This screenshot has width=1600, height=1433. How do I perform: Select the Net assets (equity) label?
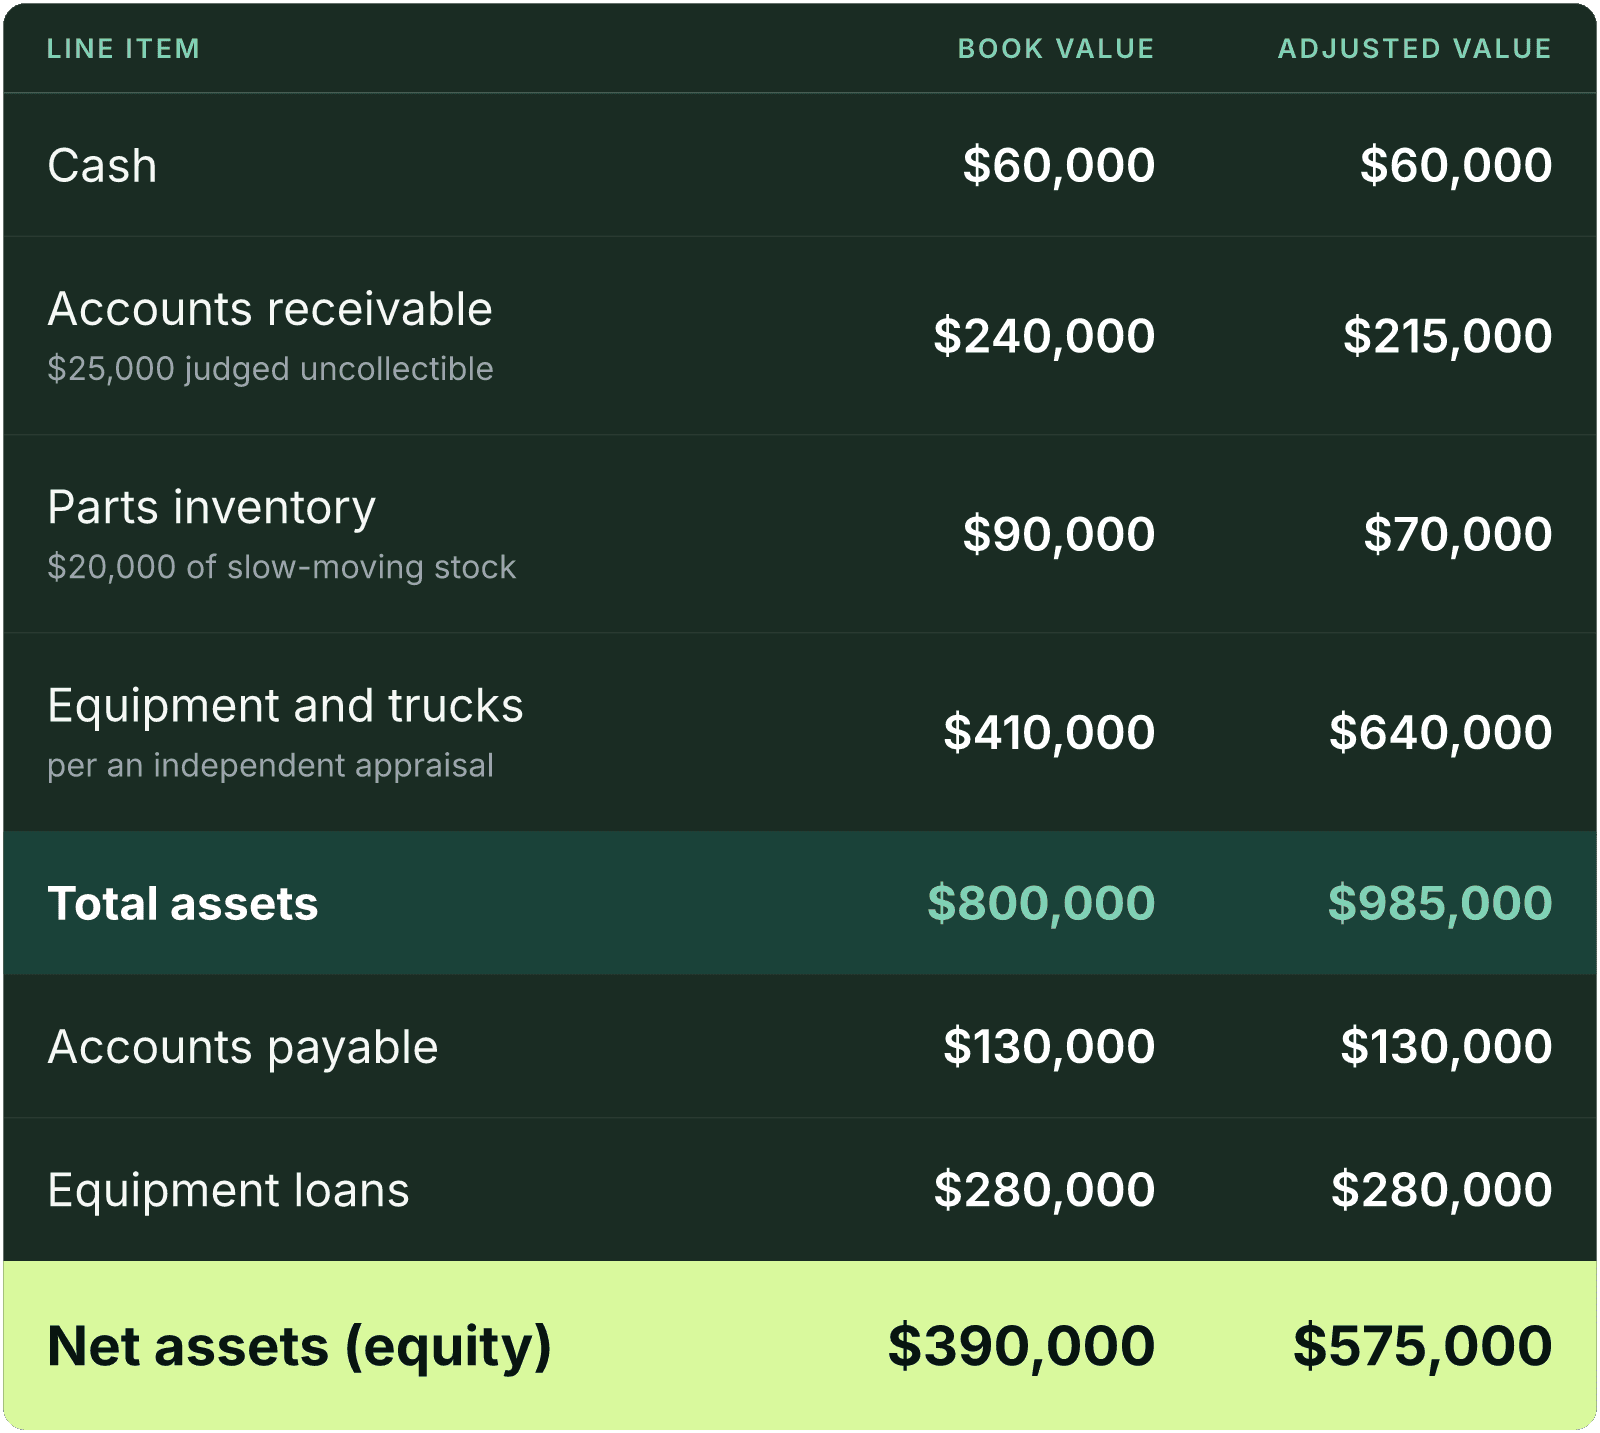pos(299,1347)
